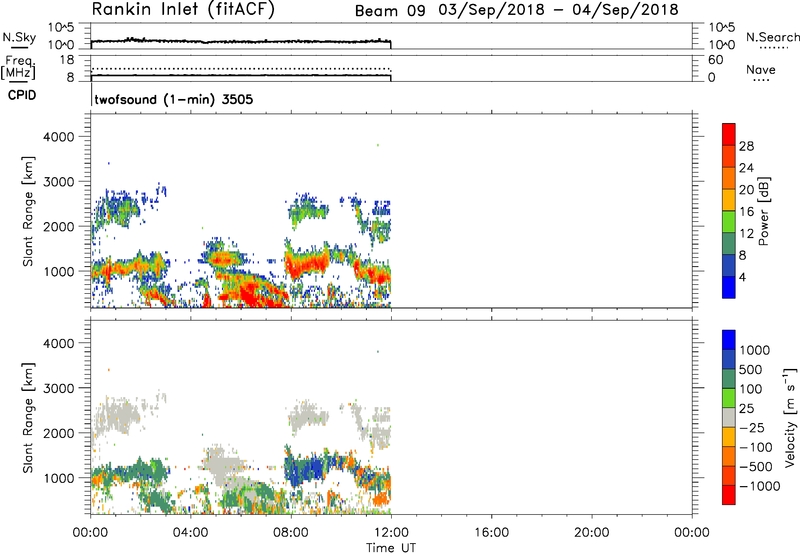Screen dimensions: 800x554
Task: Select the 08:00 time axis label
Action: coord(291,533)
